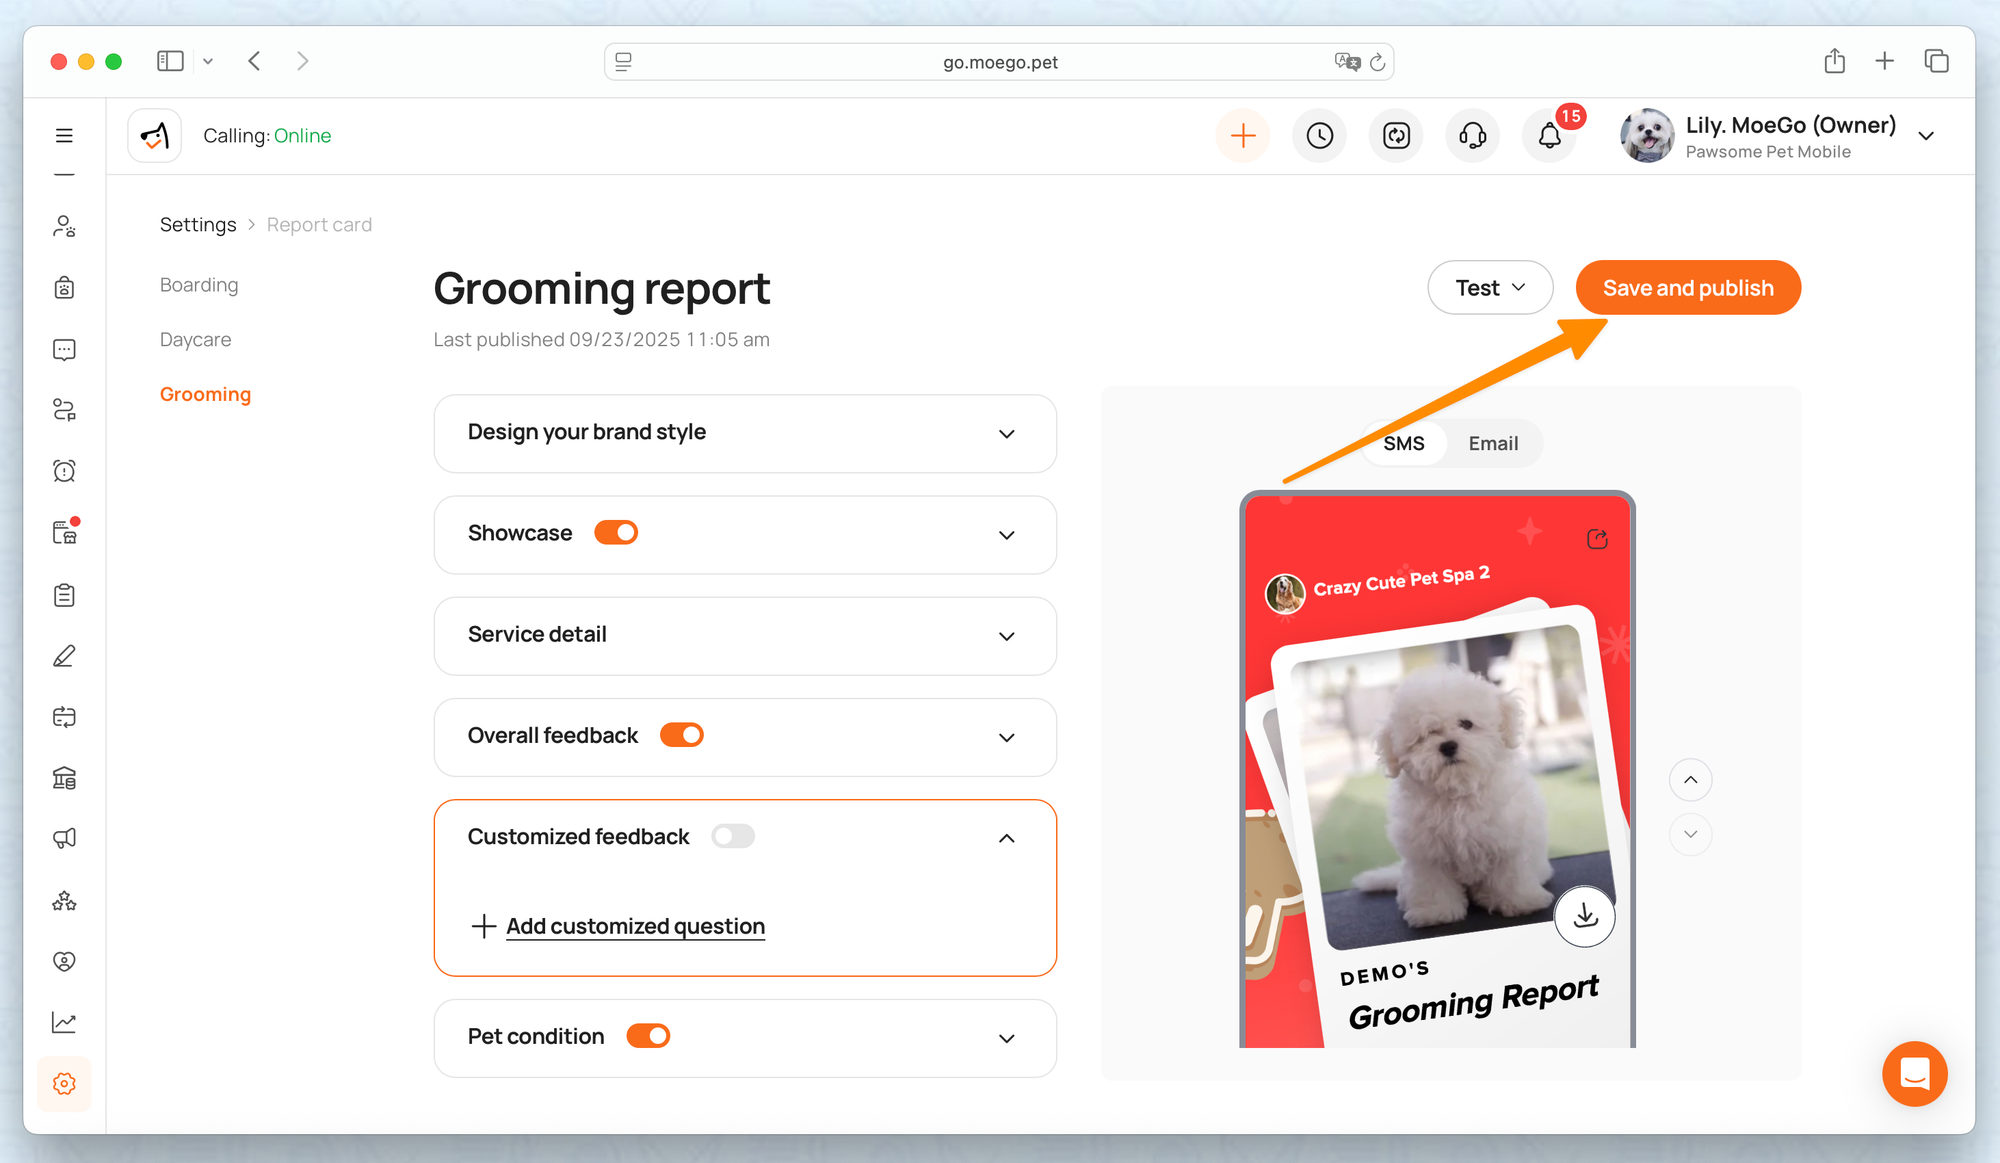2000x1163 pixels.
Task: Open settings gear in sidebar
Action: click(x=64, y=1084)
